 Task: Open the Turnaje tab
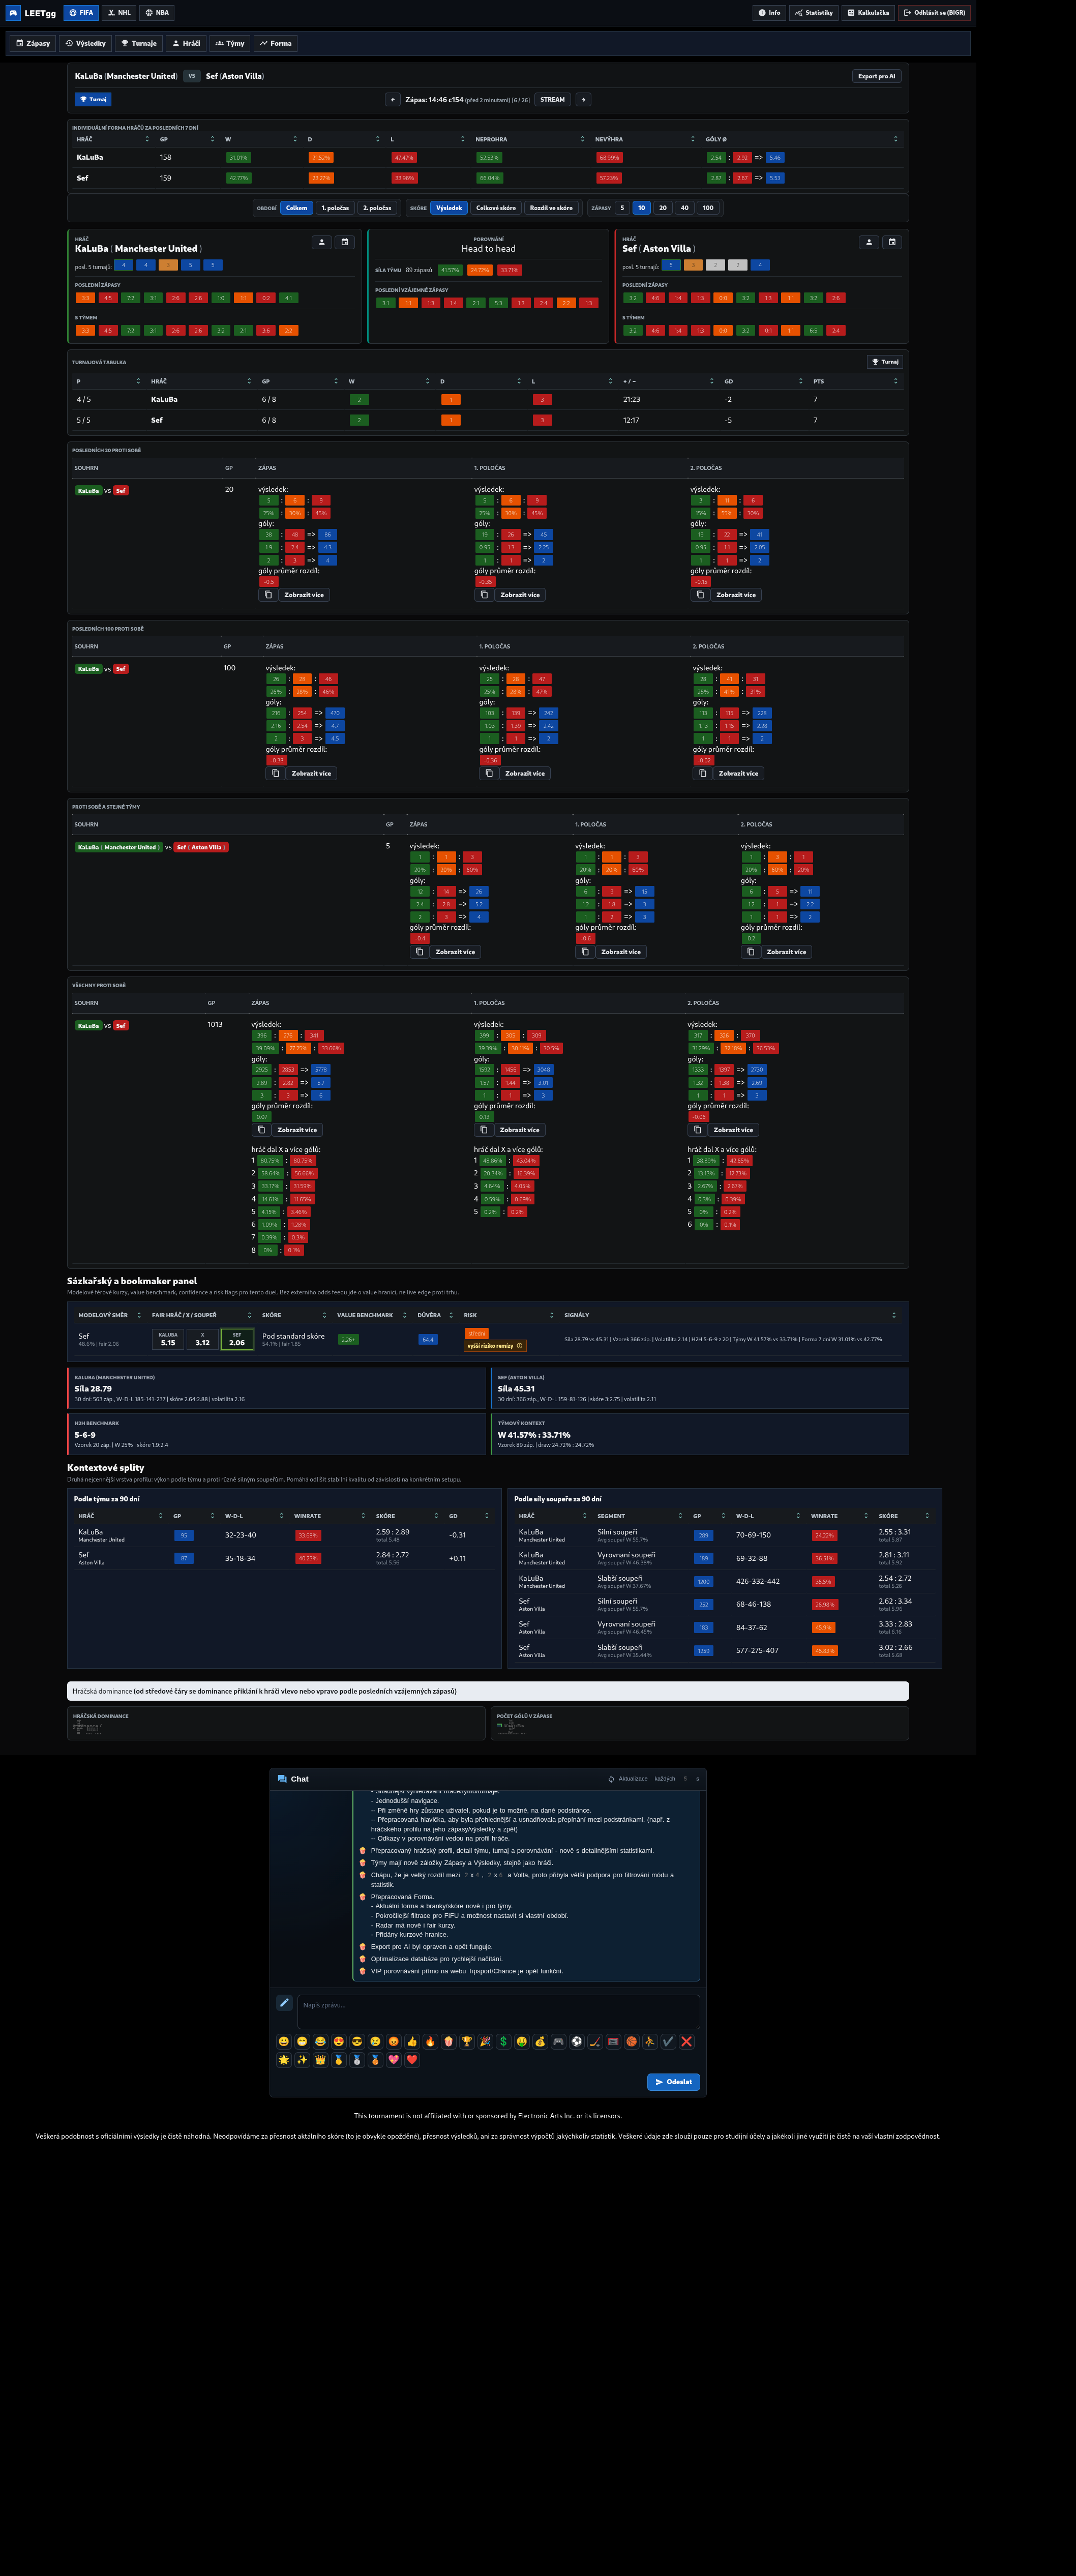[x=139, y=43]
